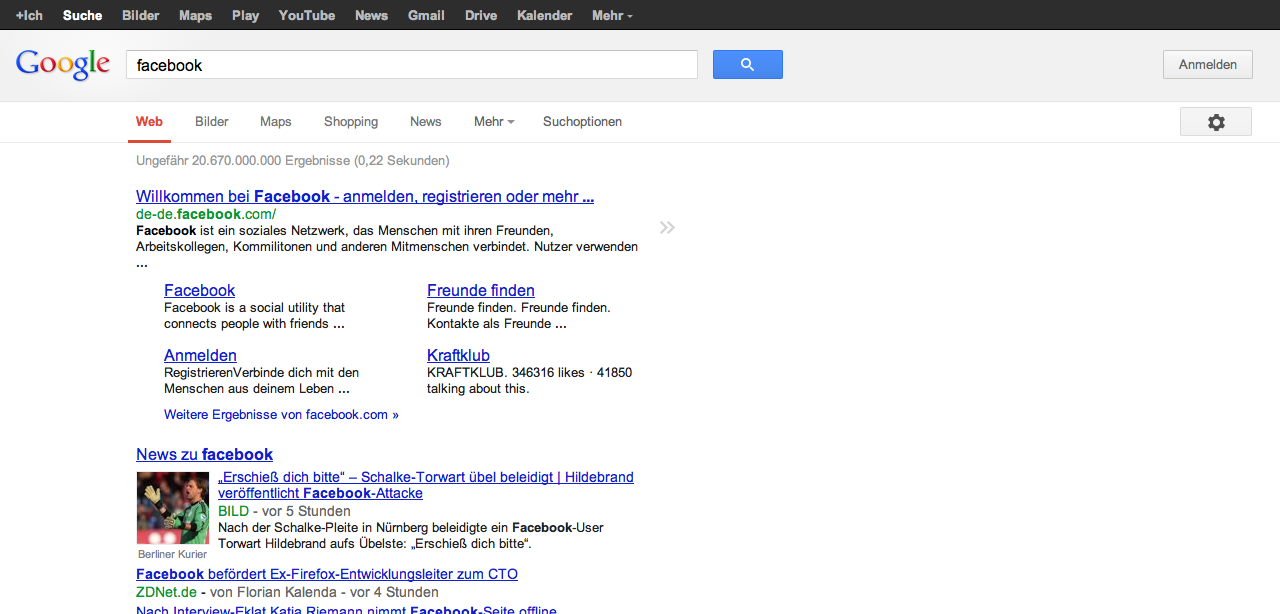Click the blue magnifier search button

click(x=747, y=65)
